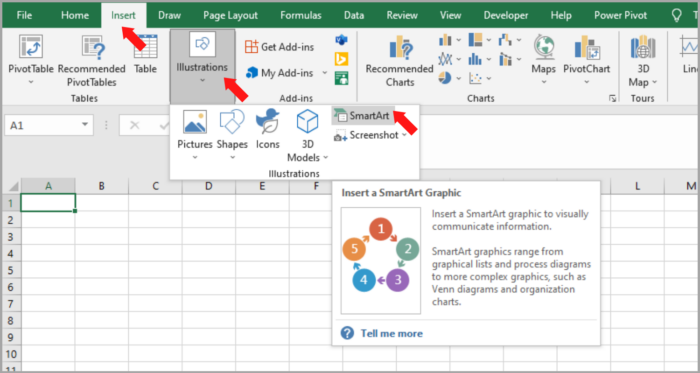Click the Shapes icon
700x373 pixels.
click(232, 121)
